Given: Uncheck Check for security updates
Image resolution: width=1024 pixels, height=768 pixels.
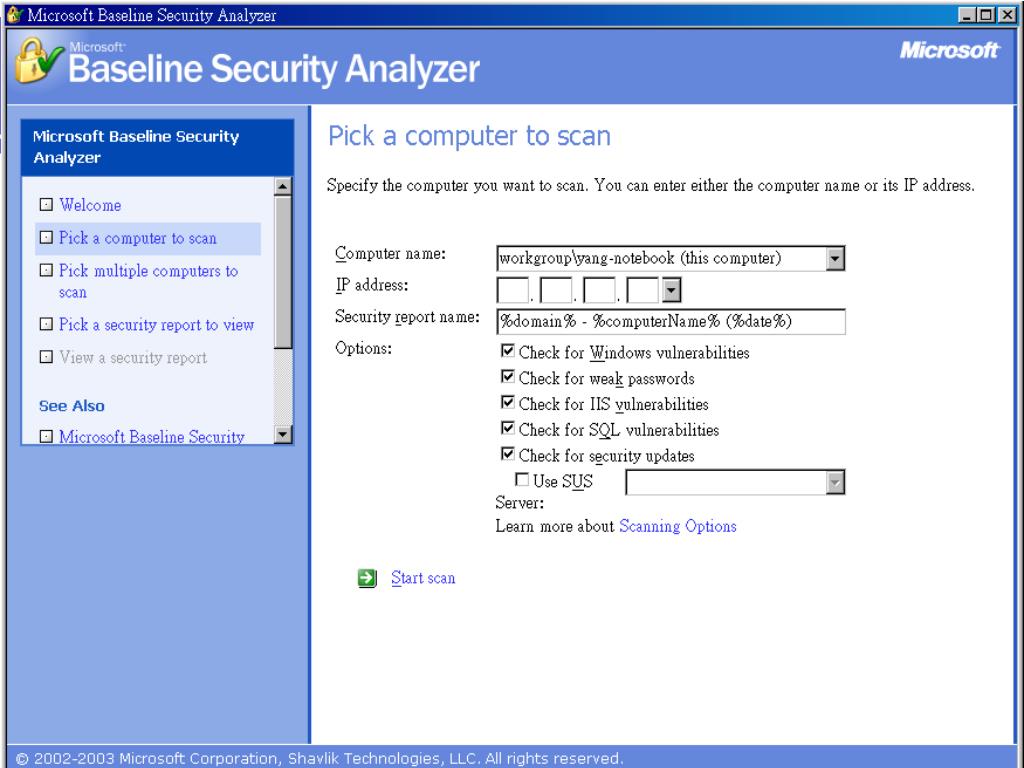Looking at the screenshot, I should coord(507,454).
